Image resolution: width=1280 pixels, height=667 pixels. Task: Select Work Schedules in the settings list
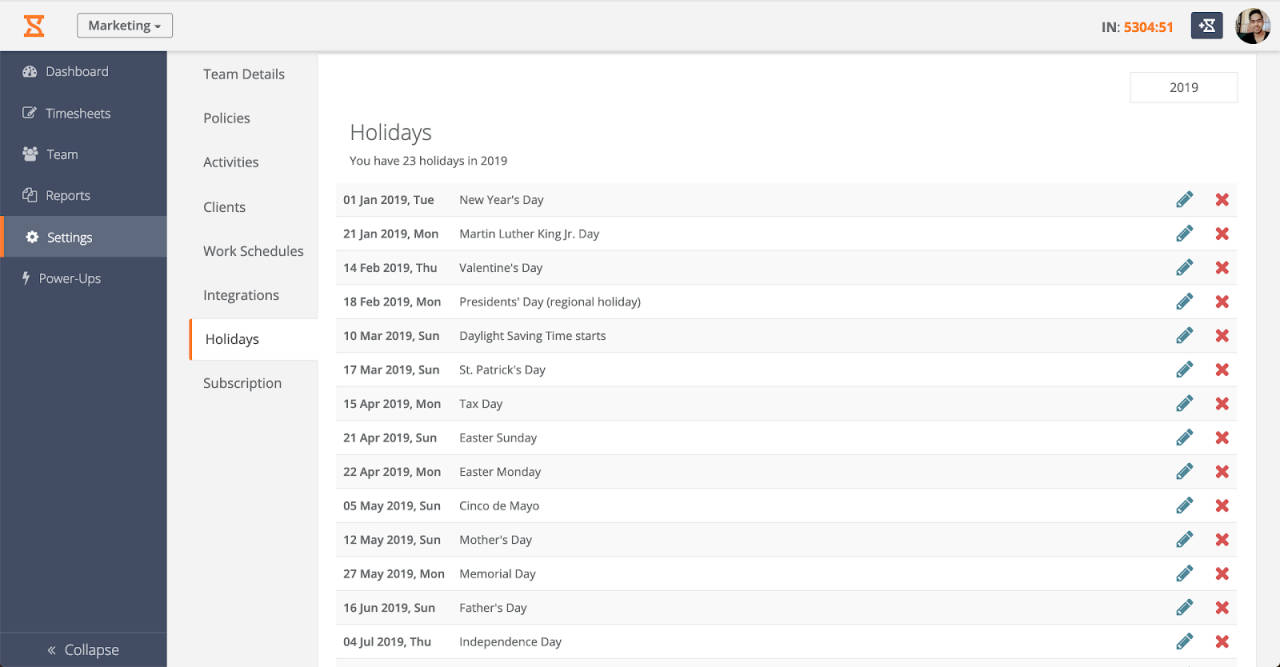pyautogui.click(x=253, y=251)
